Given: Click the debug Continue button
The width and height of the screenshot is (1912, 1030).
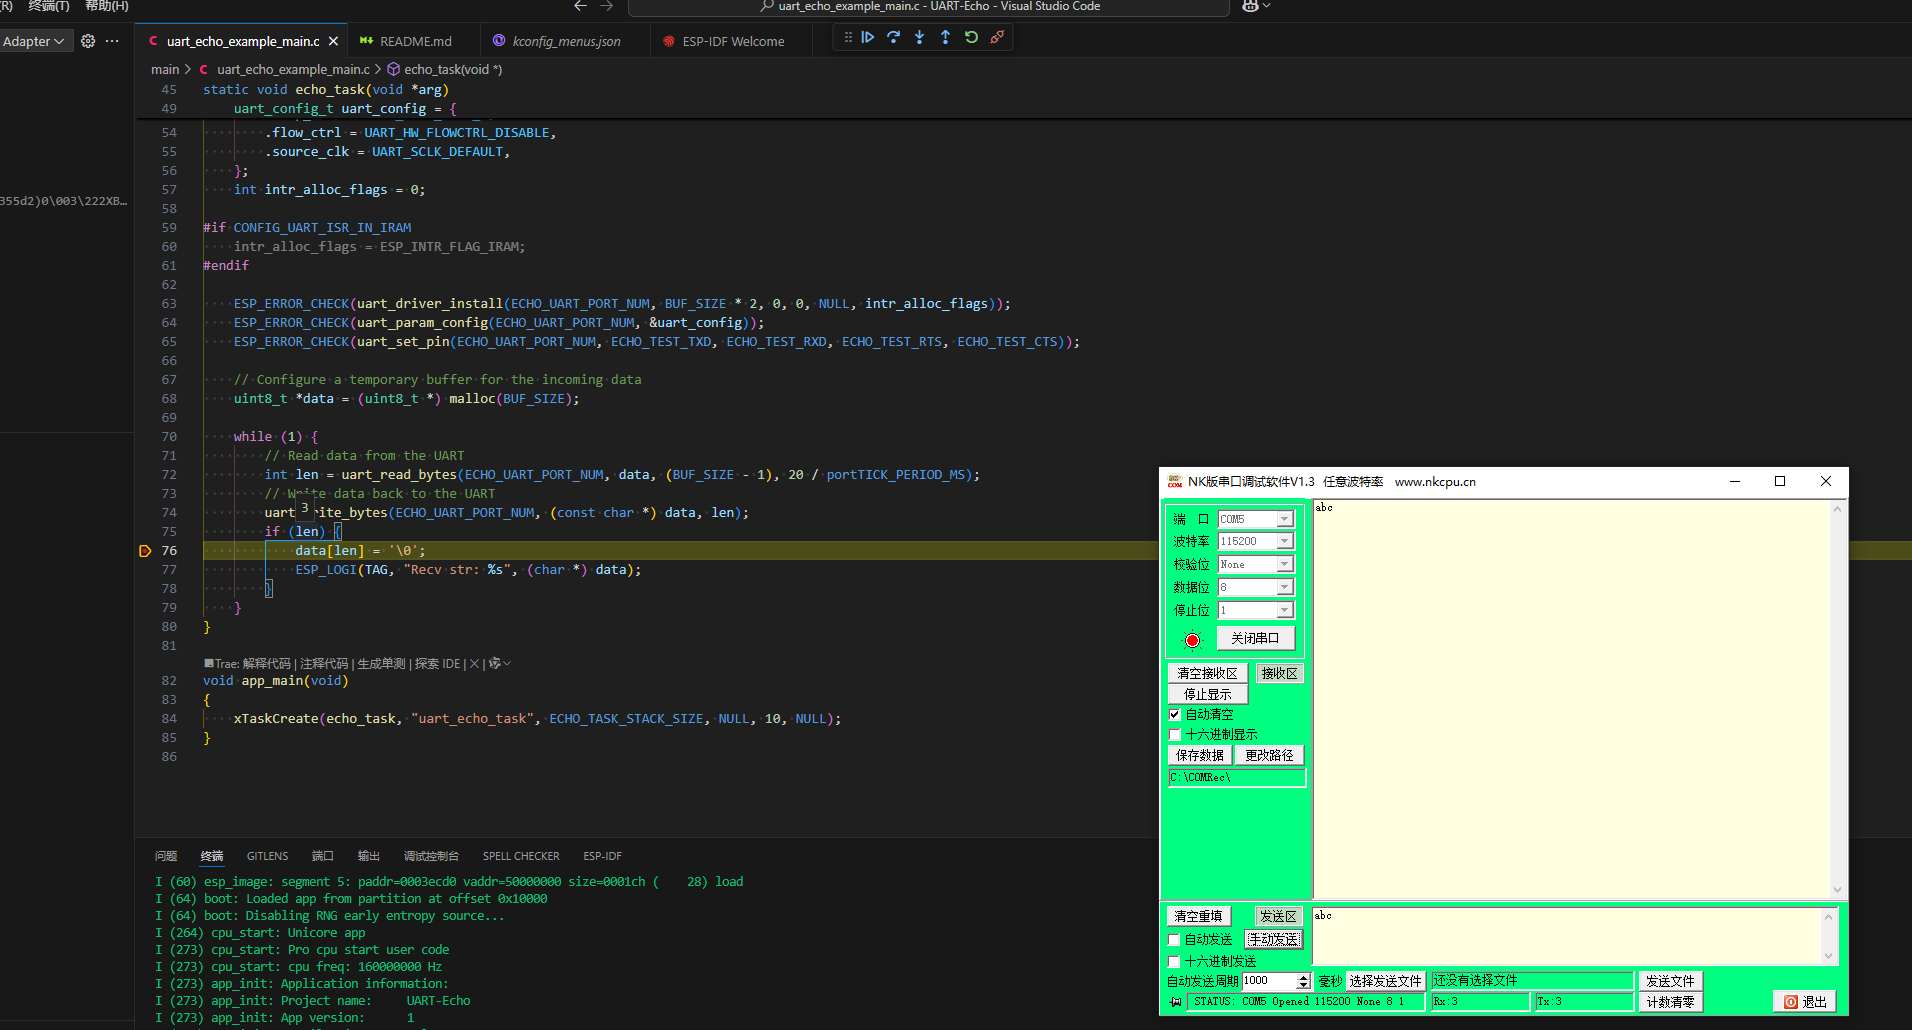Looking at the screenshot, I should (868, 38).
